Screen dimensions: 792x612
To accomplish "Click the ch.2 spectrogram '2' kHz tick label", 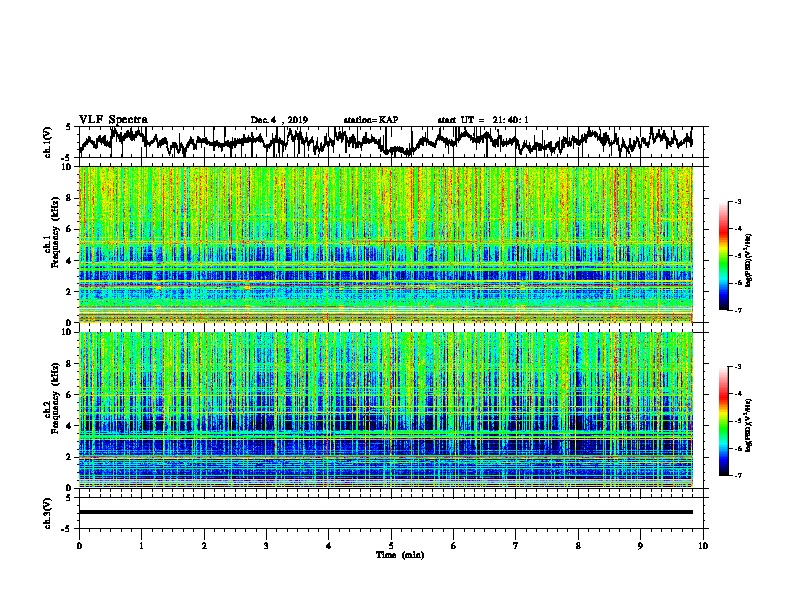I will click(x=70, y=457).
